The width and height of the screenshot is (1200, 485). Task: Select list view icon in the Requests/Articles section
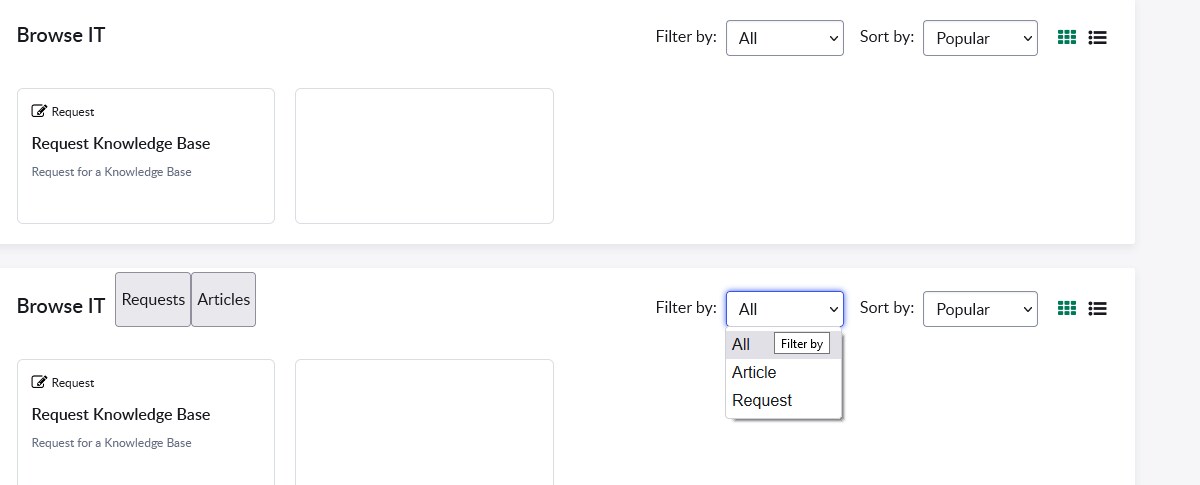[1097, 309]
